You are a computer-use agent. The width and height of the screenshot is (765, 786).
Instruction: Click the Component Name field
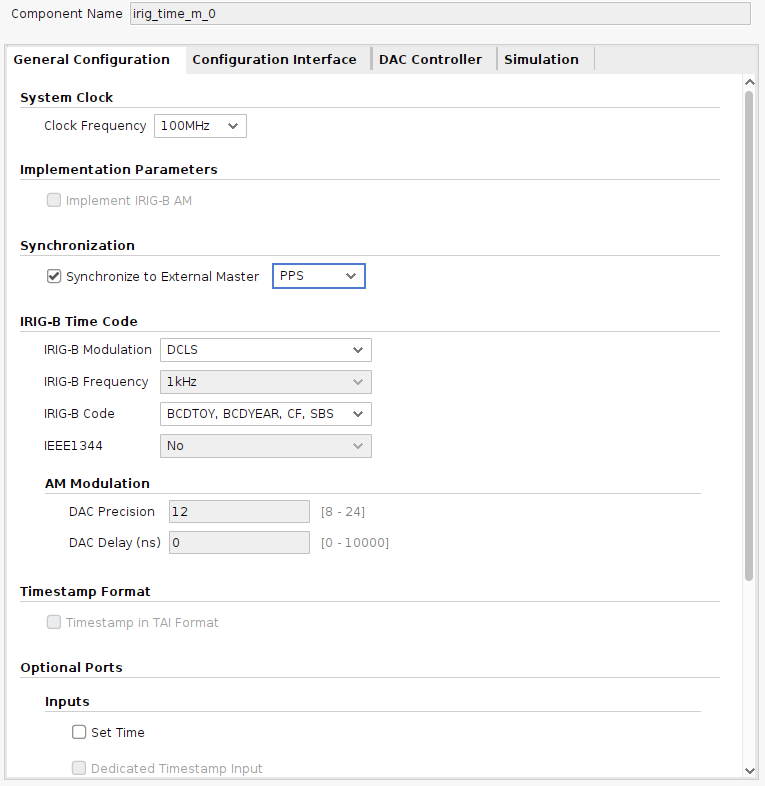(x=440, y=14)
